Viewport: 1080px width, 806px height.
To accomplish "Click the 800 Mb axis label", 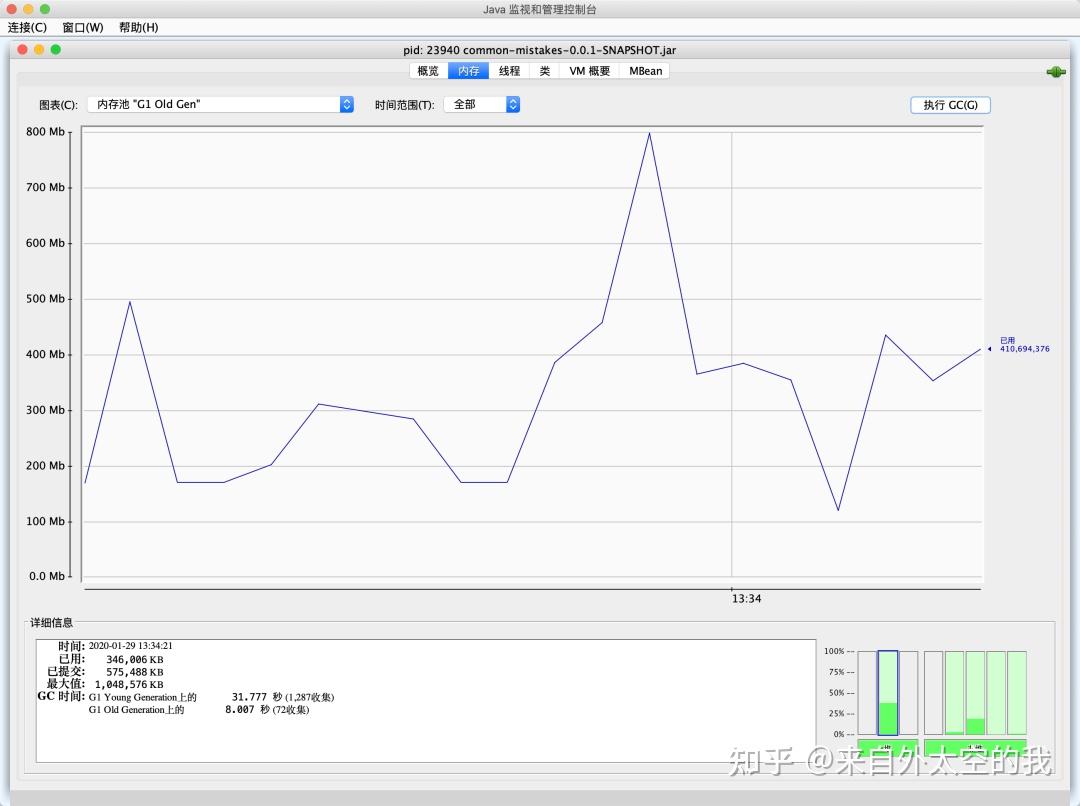I will coord(45,132).
